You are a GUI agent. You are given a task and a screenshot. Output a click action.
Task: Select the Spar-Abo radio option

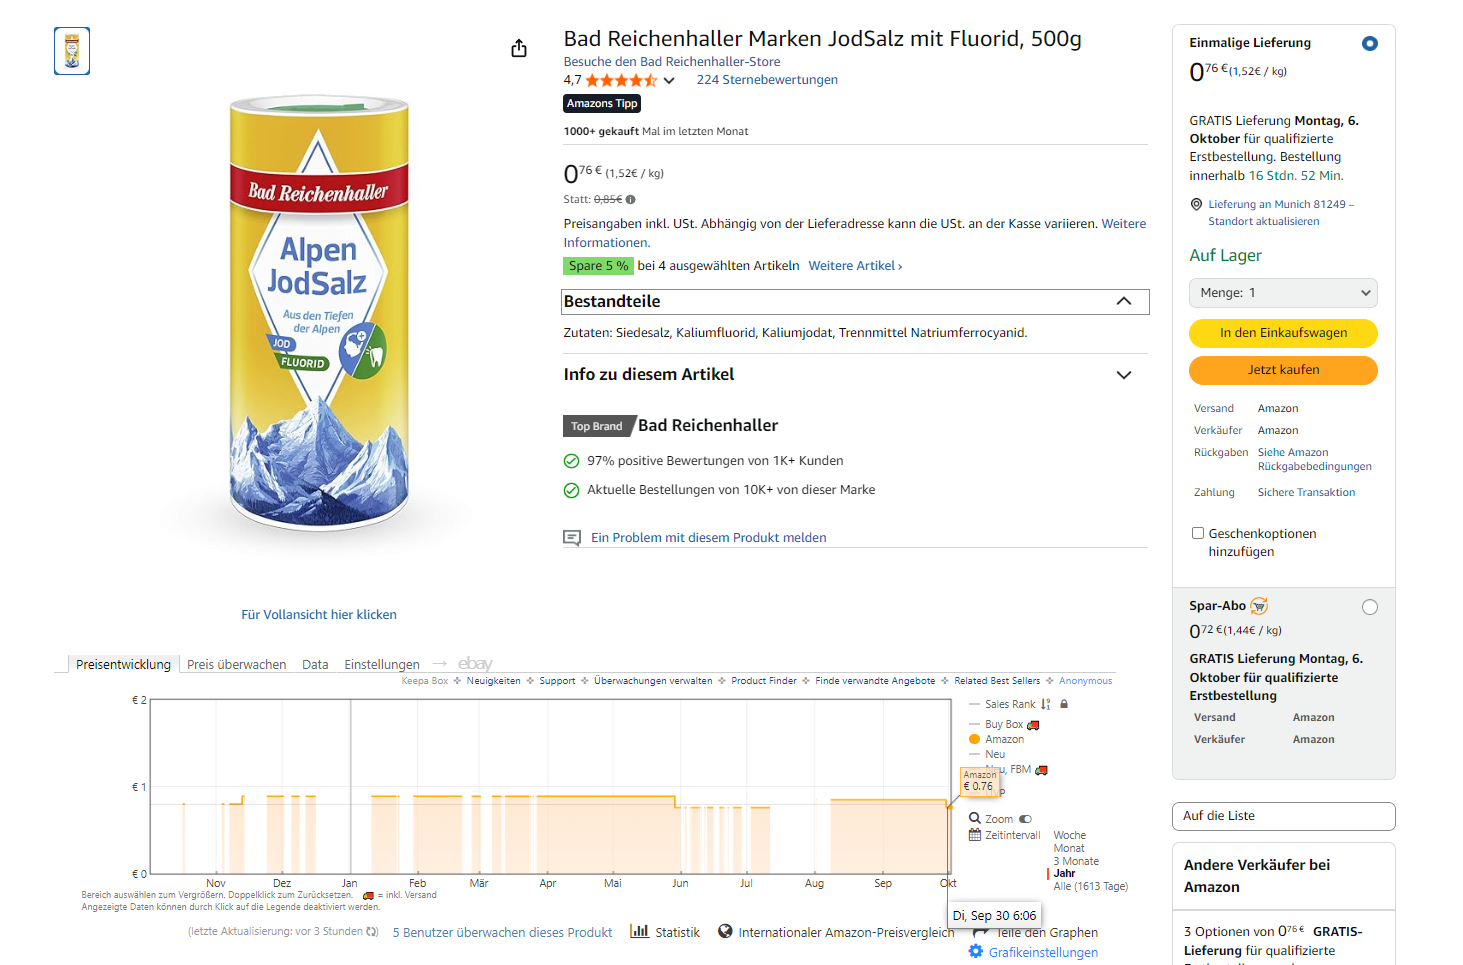tap(1370, 607)
